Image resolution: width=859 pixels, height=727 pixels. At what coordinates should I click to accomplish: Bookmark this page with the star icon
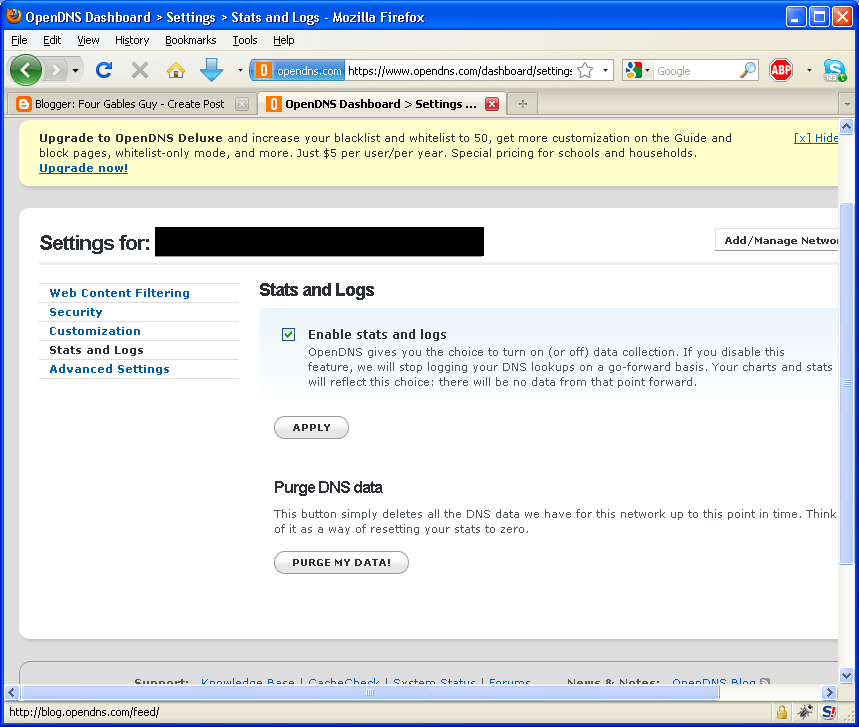tap(585, 71)
